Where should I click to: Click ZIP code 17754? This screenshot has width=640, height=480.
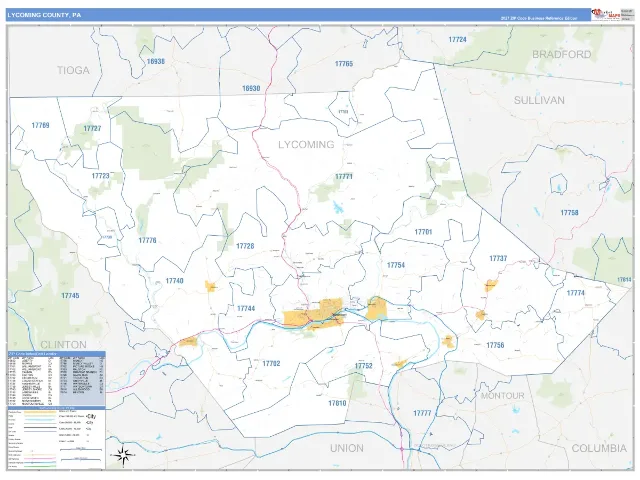pos(396,265)
